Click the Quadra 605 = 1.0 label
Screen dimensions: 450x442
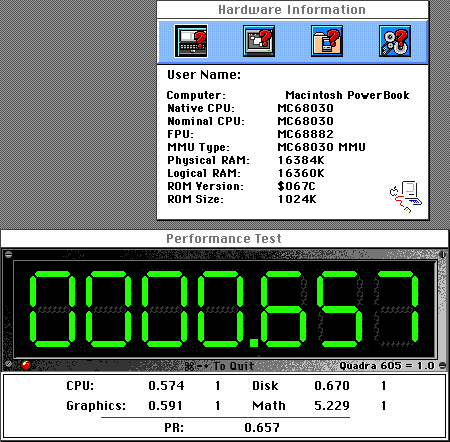point(387,366)
